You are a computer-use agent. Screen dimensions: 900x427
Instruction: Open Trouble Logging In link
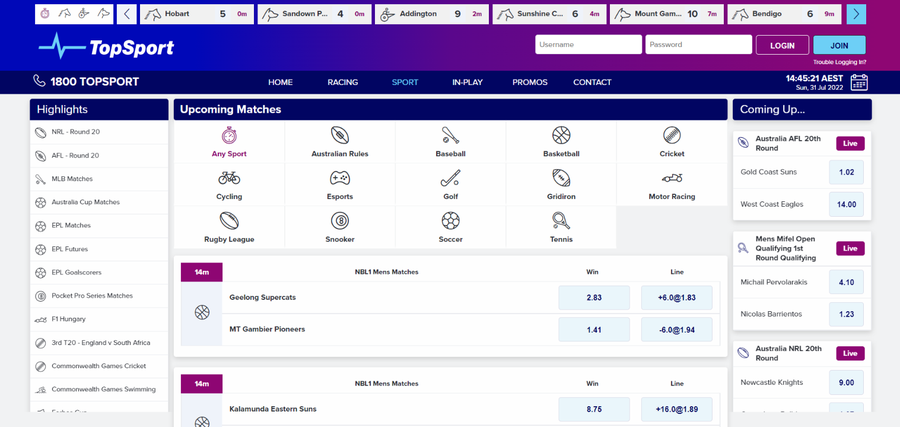(840, 62)
